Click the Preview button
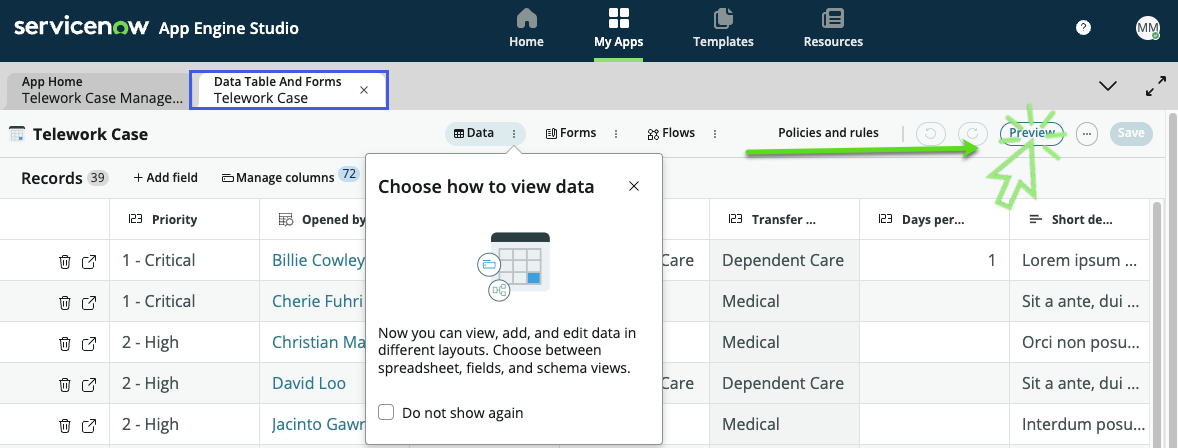The height and width of the screenshot is (448, 1178). (x=1031, y=134)
